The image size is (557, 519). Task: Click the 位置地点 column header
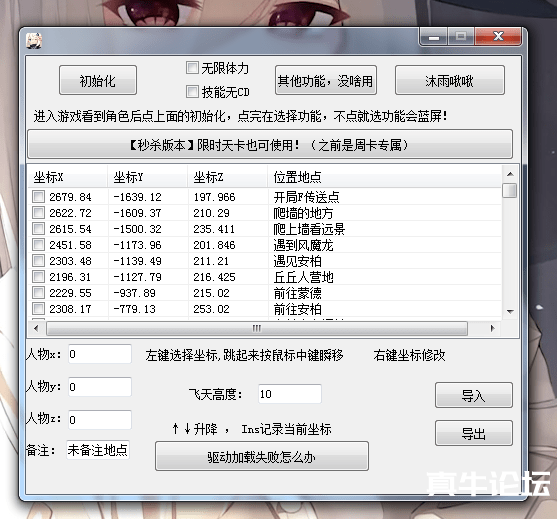pyautogui.click(x=384, y=177)
